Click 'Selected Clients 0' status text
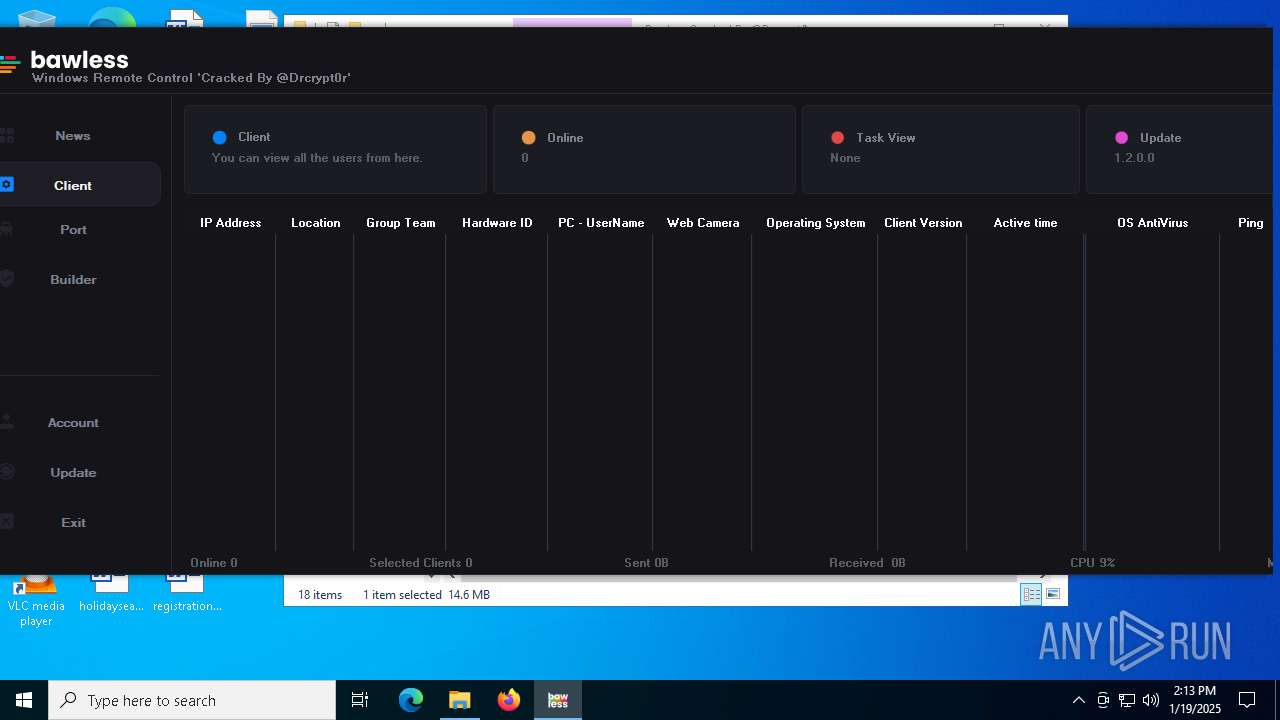This screenshot has width=1280, height=720. [420, 563]
